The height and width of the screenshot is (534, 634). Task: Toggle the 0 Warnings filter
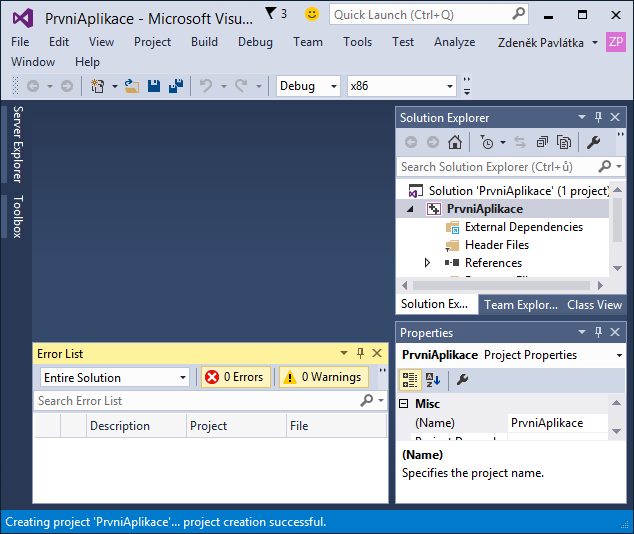(x=323, y=377)
